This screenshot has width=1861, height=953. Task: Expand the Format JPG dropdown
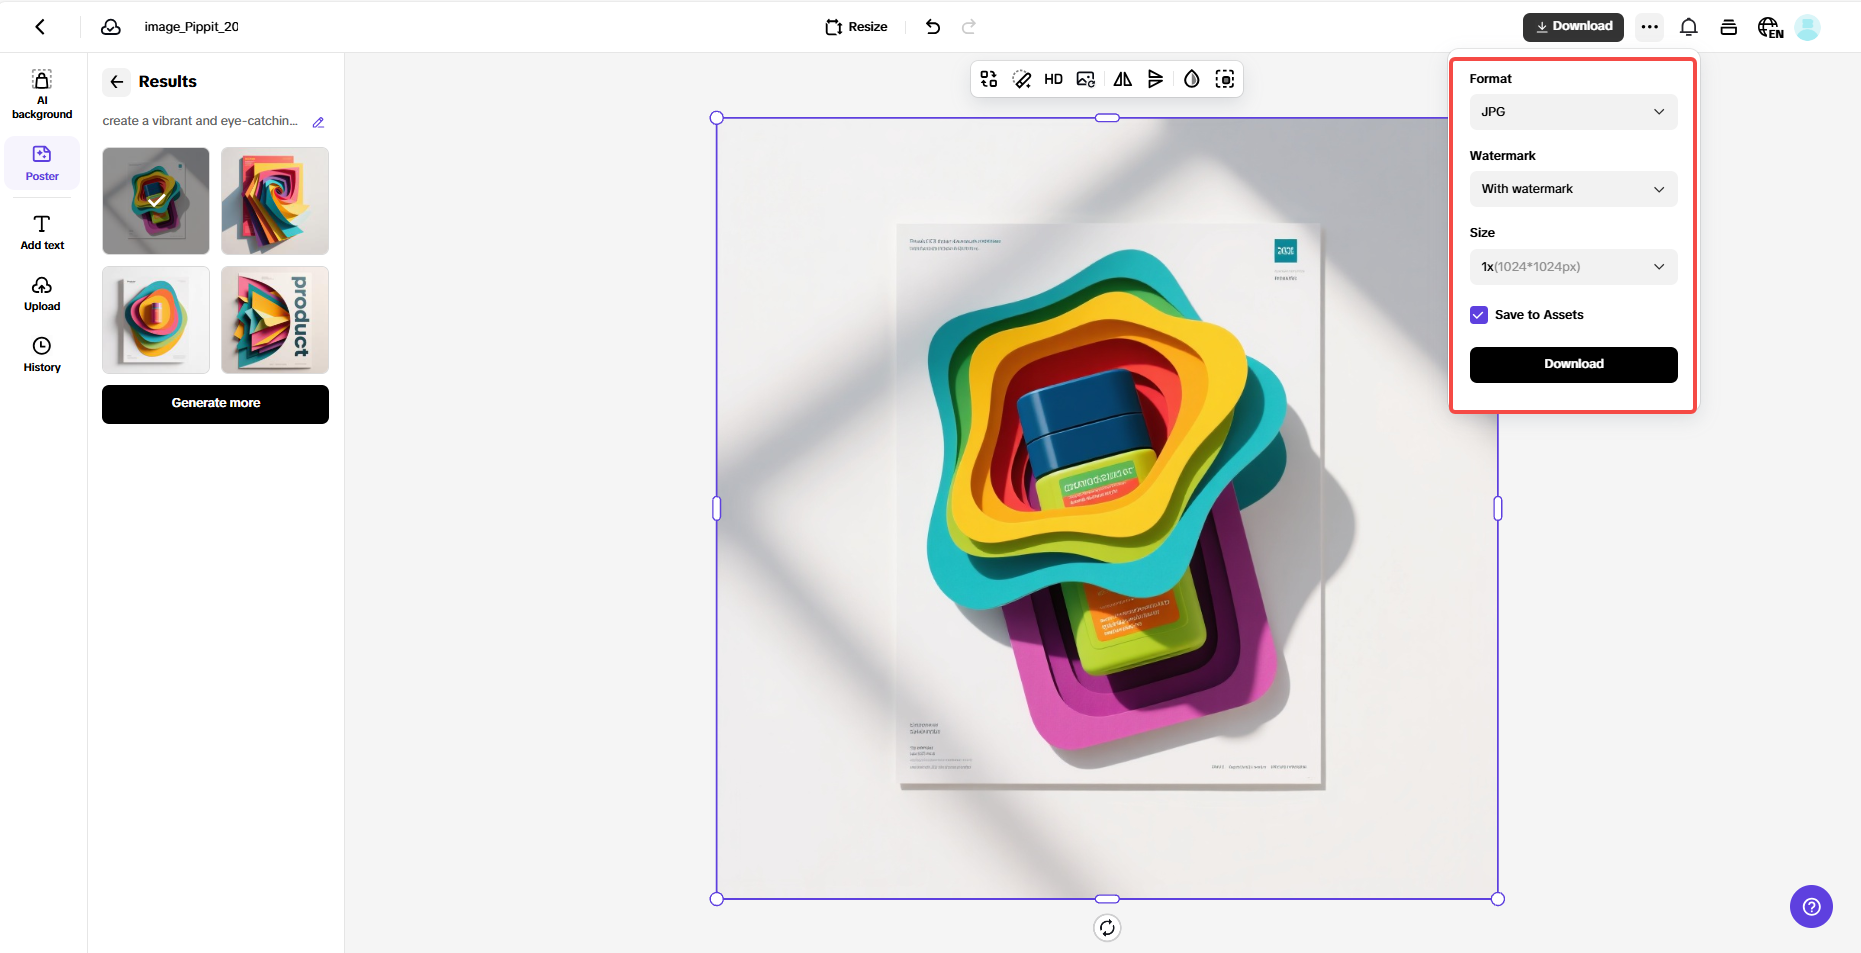pos(1572,112)
